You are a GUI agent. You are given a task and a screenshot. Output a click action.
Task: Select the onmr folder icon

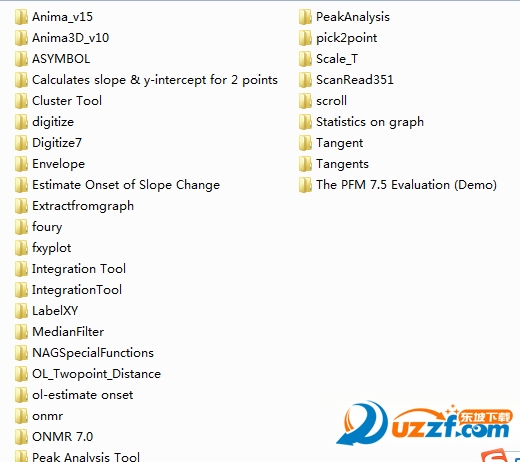pyautogui.click(x=21, y=416)
